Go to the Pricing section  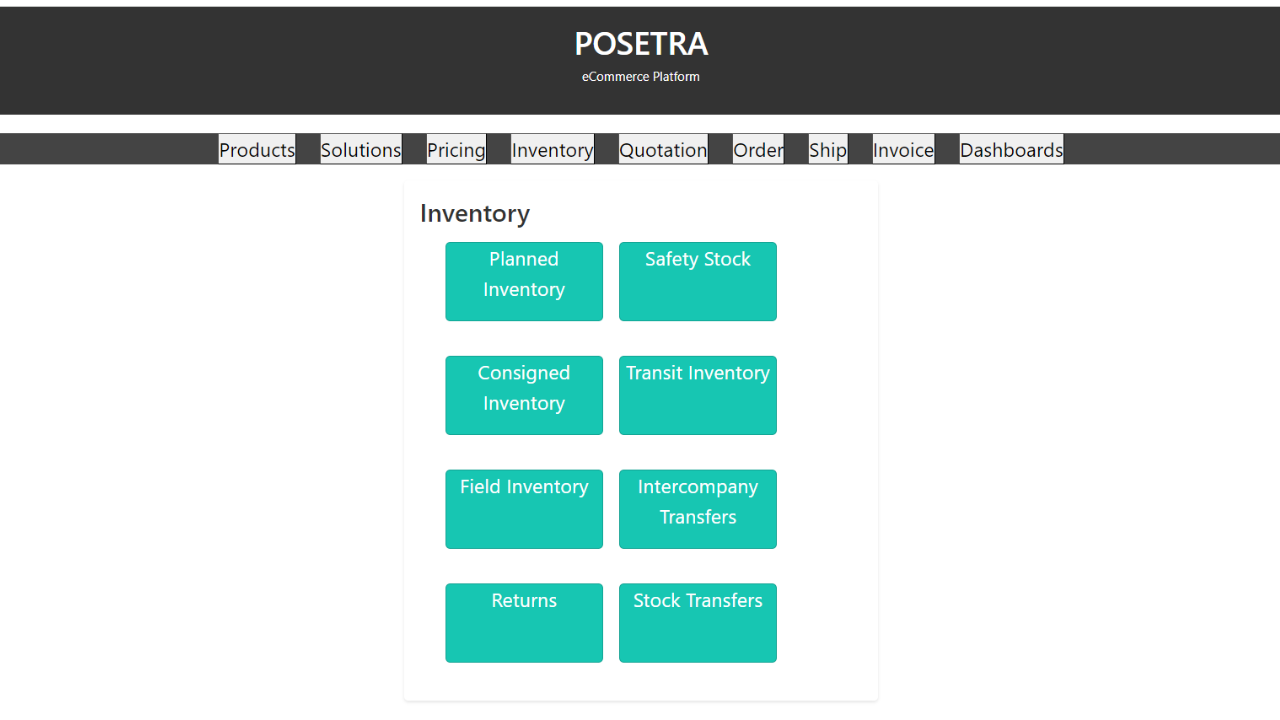[x=456, y=149]
